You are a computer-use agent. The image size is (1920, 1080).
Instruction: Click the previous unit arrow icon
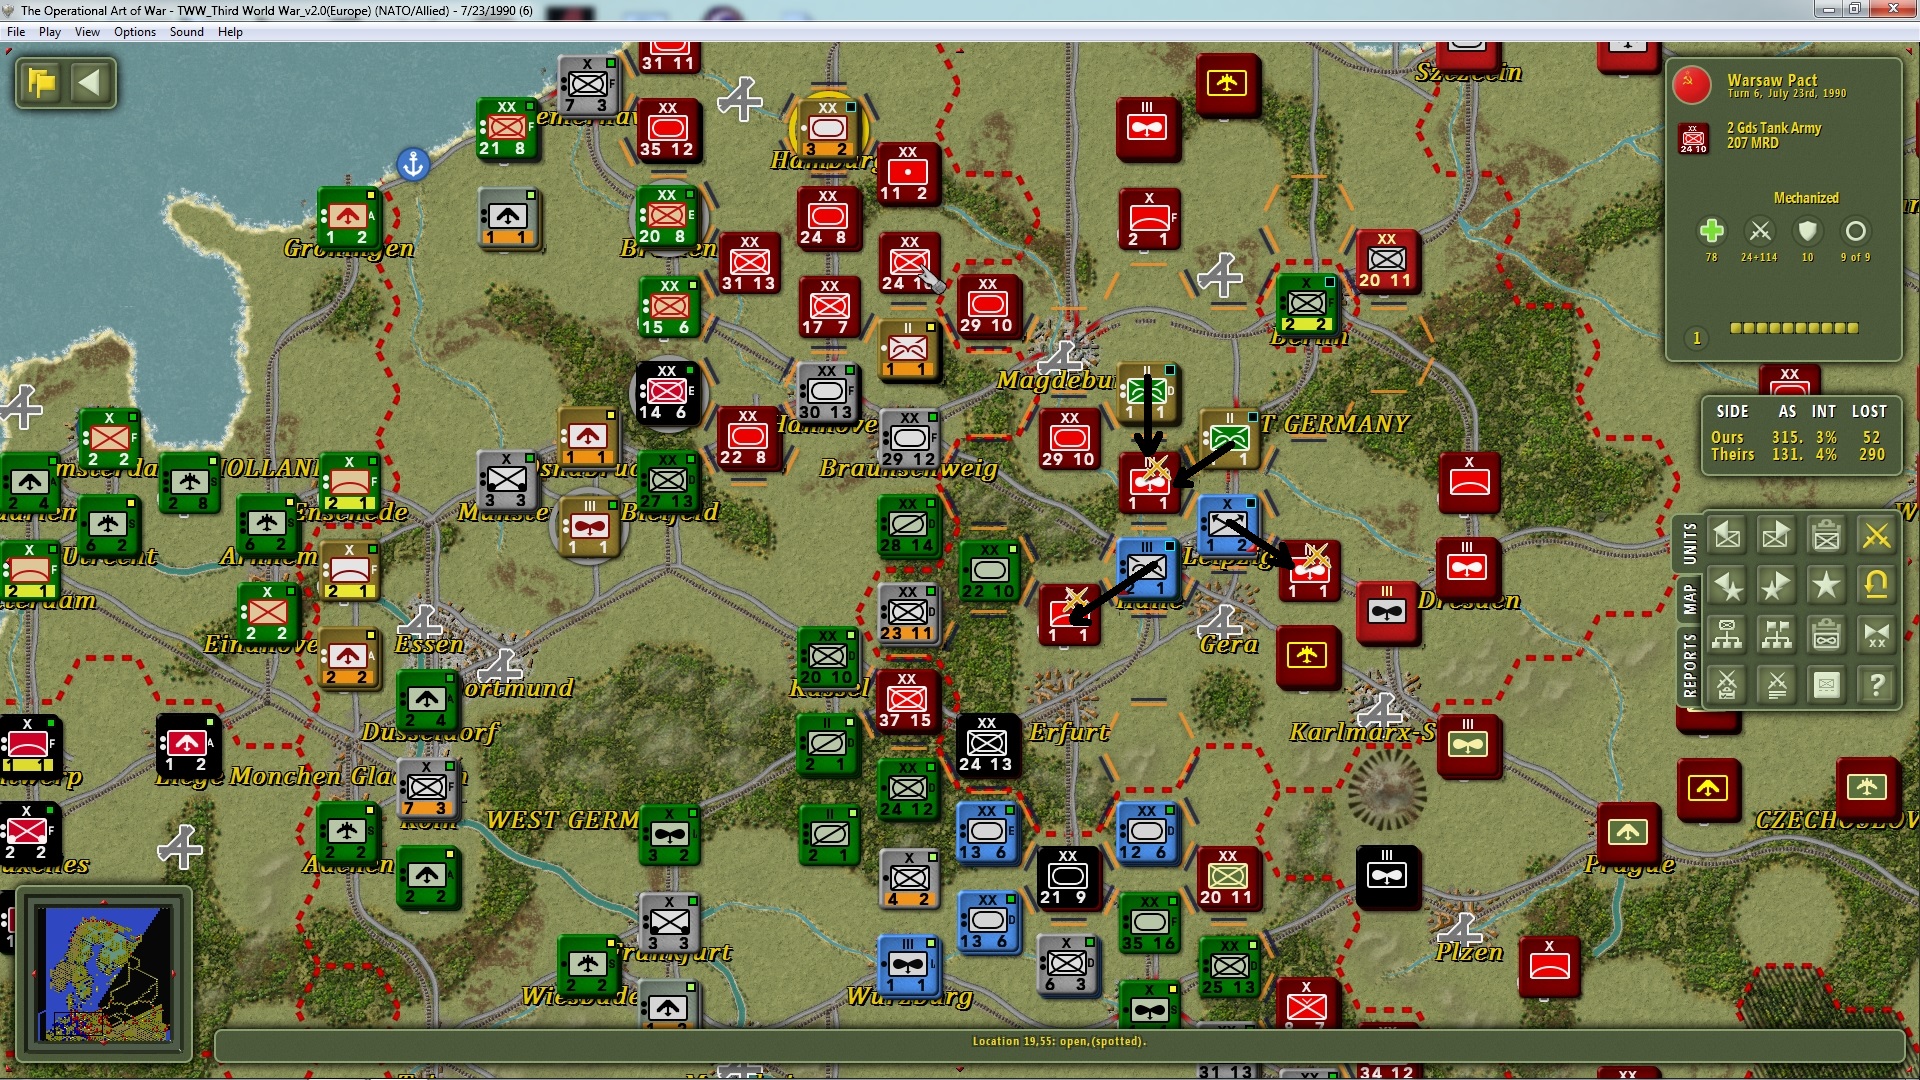coord(1727,536)
